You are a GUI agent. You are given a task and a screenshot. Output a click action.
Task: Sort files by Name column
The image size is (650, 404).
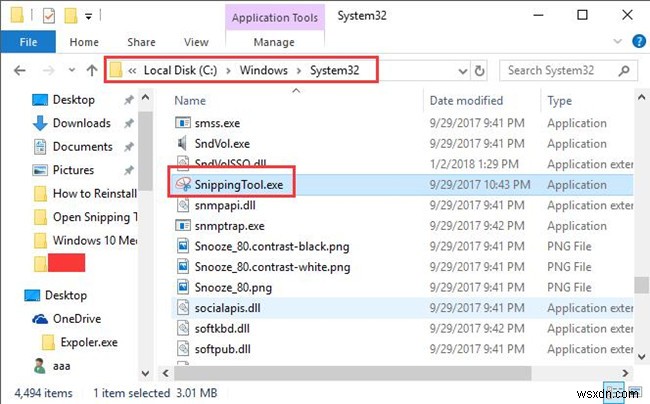coord(190,101)
